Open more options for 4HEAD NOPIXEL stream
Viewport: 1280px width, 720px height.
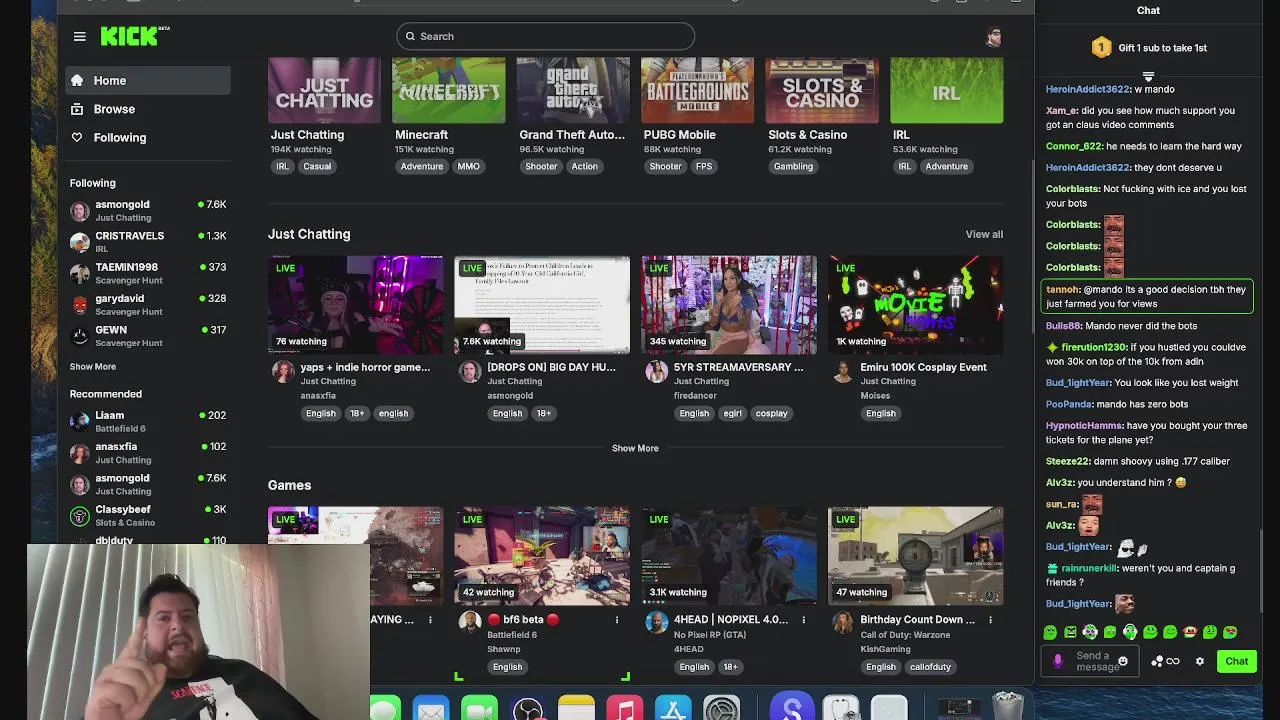pyautogui.click(x=804, y=620)
